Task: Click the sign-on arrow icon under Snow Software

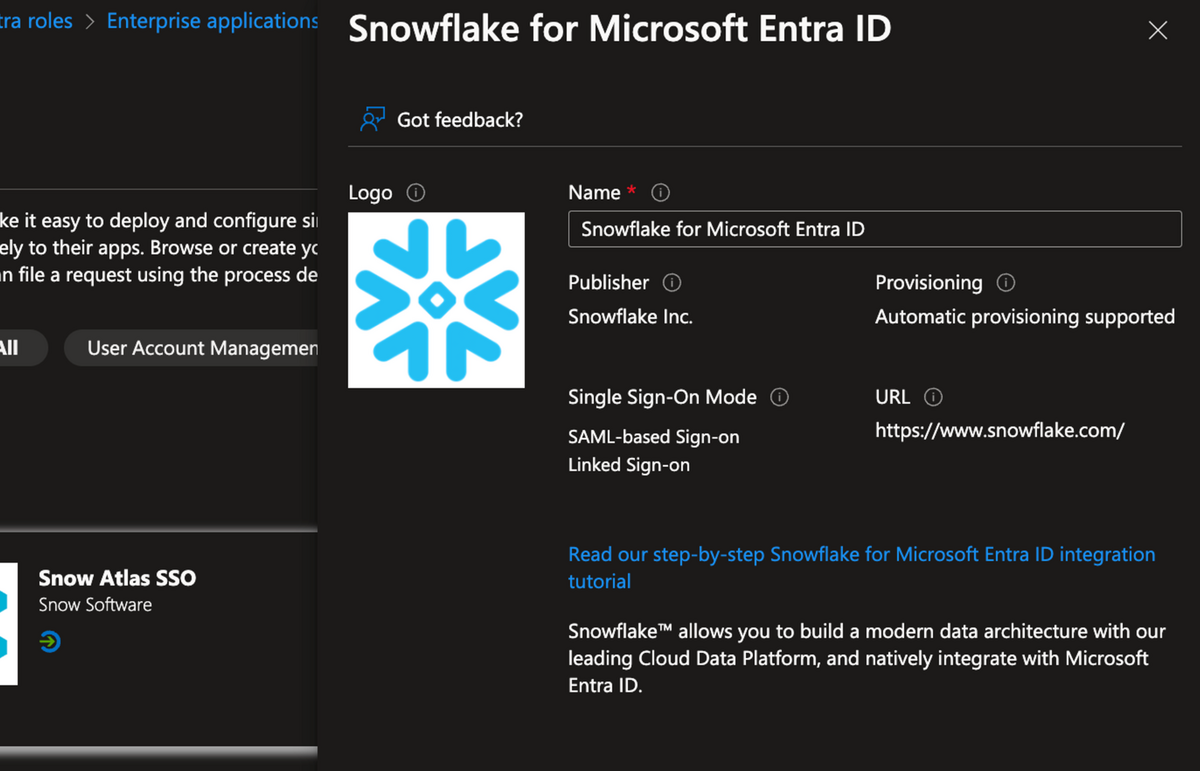Action: point(50,641)
